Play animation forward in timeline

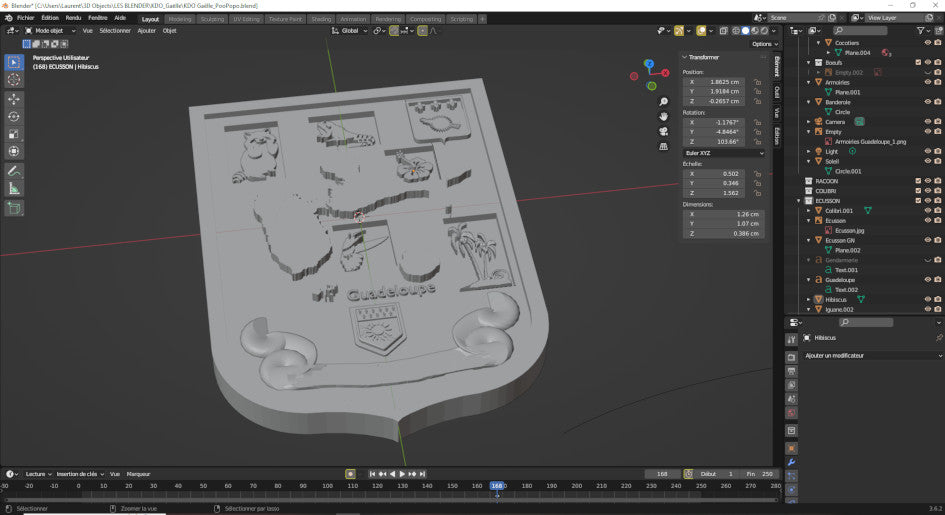pyautogui.click(x=403, y=474)
